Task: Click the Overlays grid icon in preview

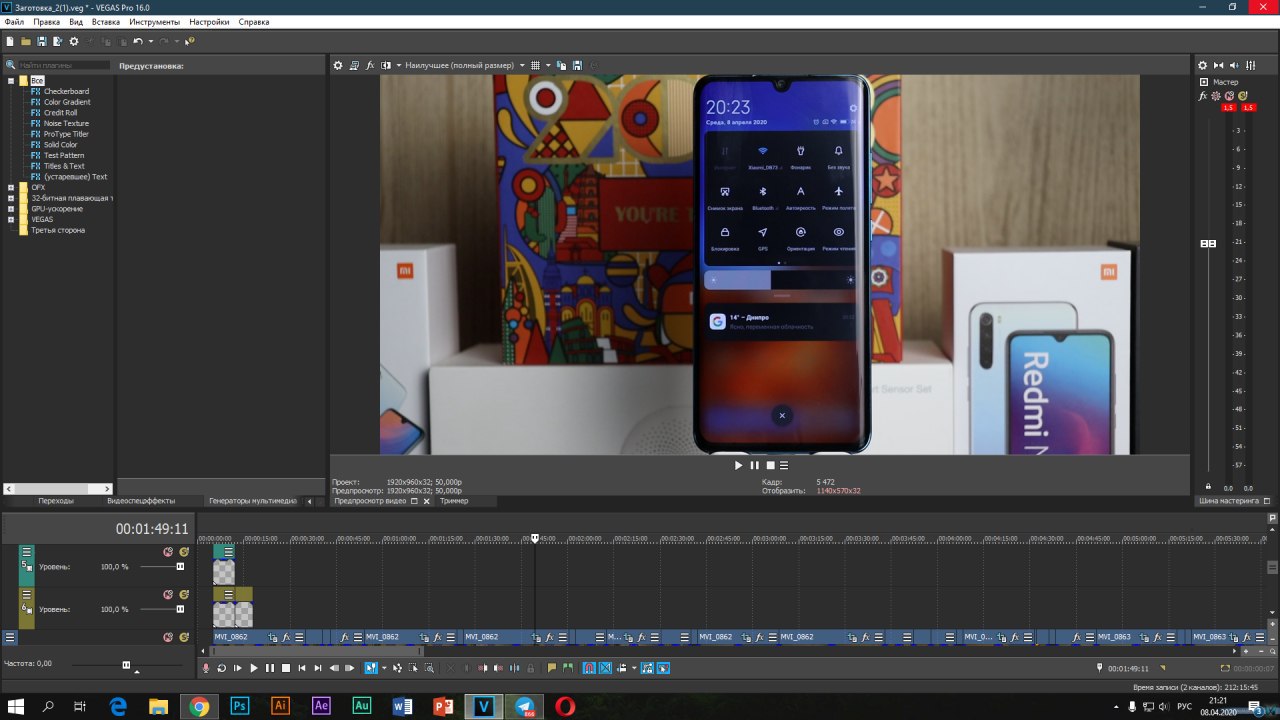Action: point(535,65)
